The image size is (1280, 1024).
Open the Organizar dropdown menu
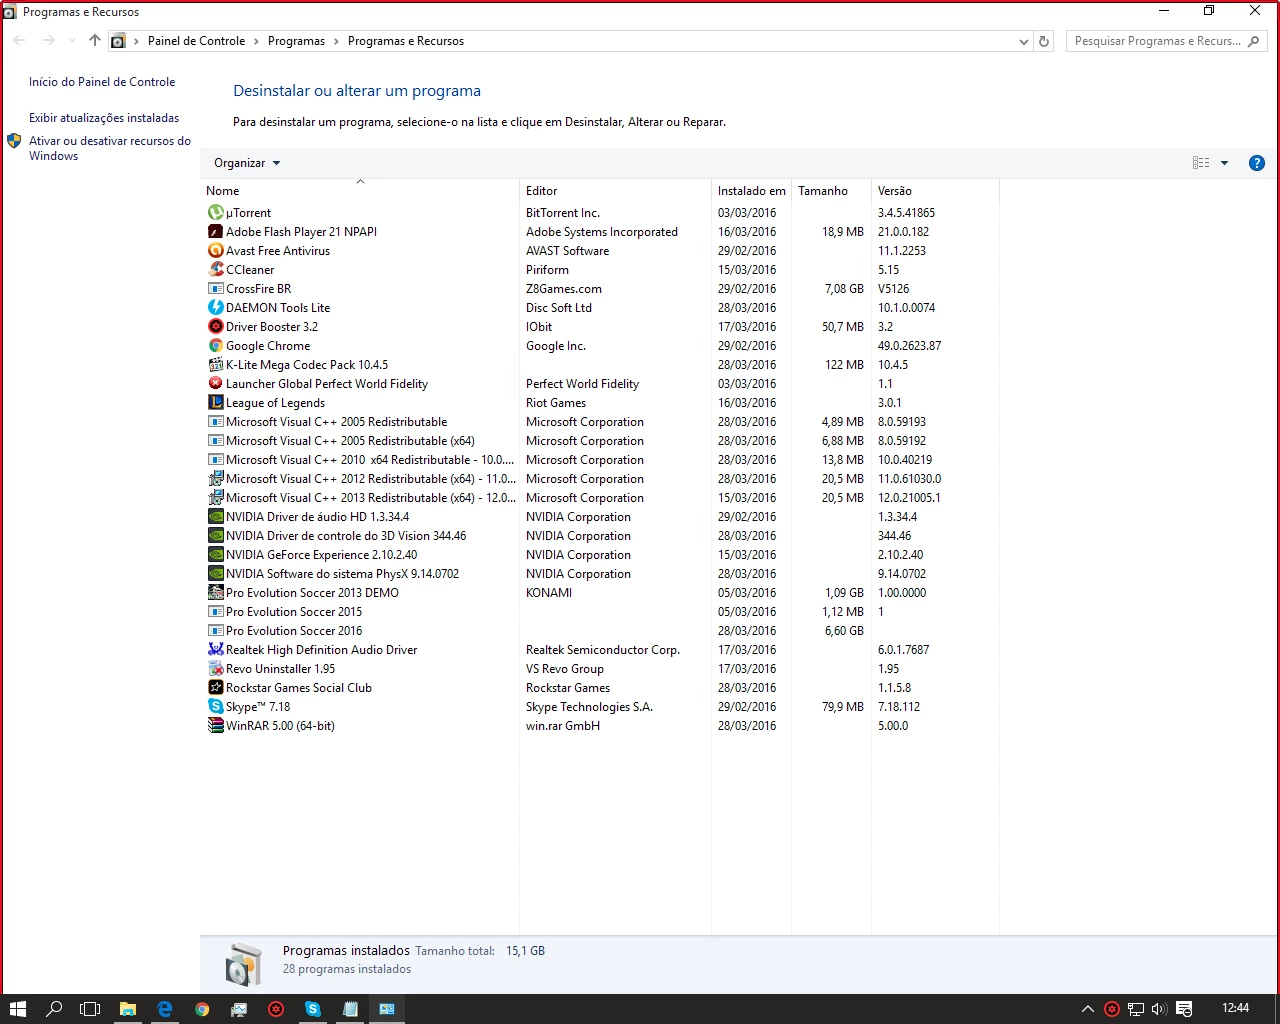[x=247, y=163]
